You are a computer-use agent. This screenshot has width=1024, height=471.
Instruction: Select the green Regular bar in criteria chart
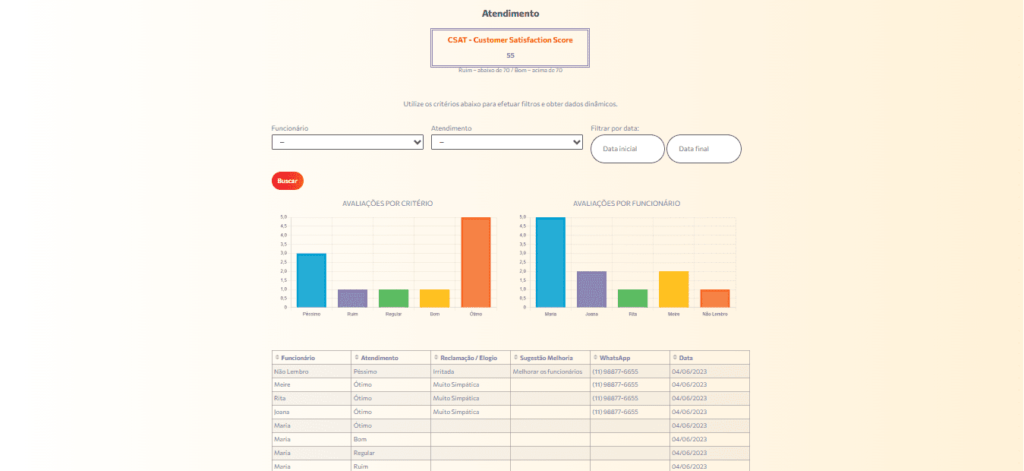click(x=393, y=298)
